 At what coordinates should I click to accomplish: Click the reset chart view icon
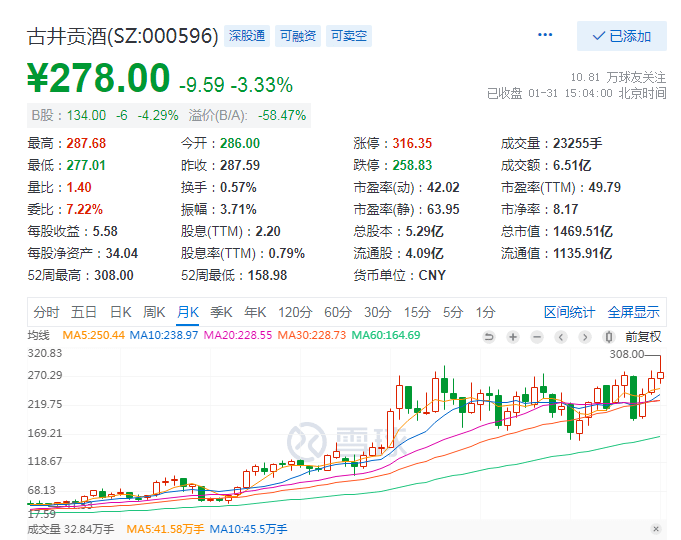488,336
